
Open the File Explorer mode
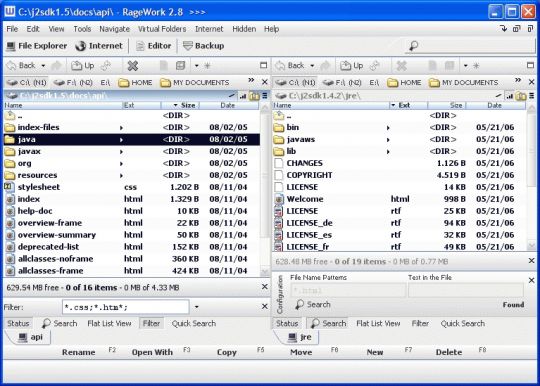[x=37, y=46]
